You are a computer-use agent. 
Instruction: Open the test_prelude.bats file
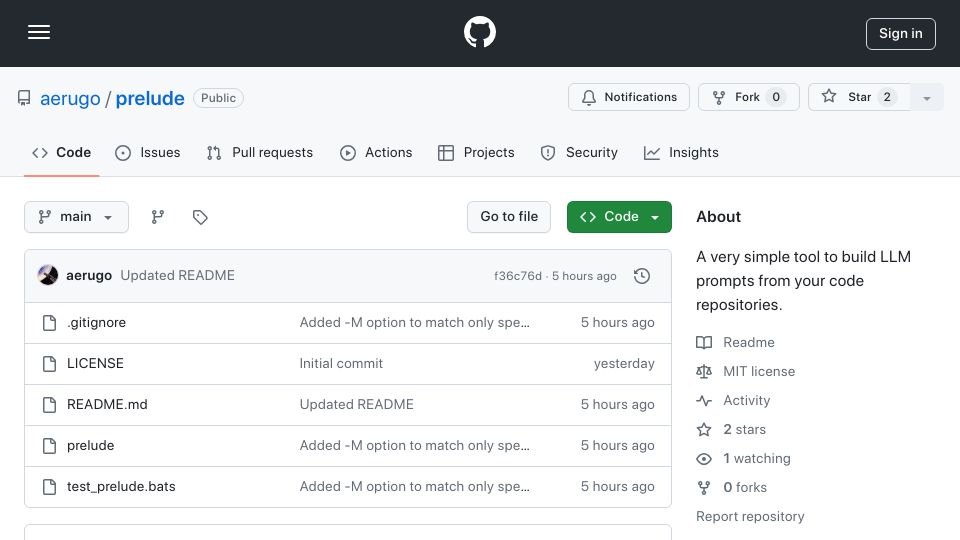click(x=121, y=487)
